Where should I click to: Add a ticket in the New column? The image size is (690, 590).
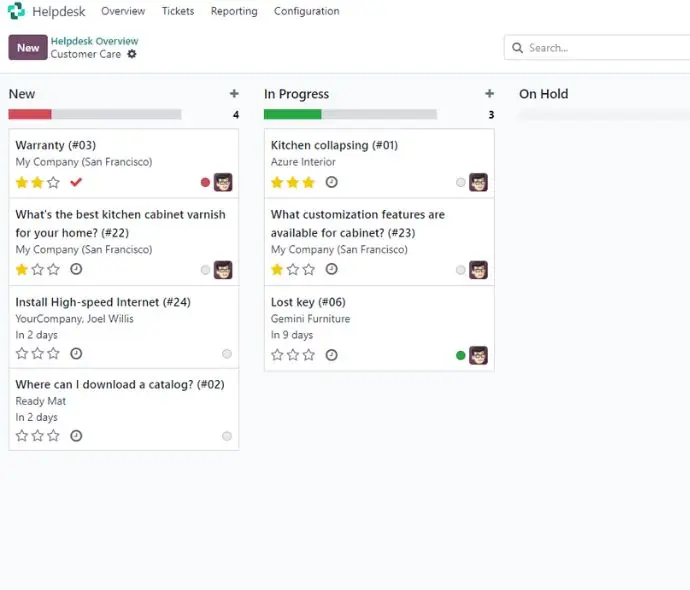click(234, 93)
